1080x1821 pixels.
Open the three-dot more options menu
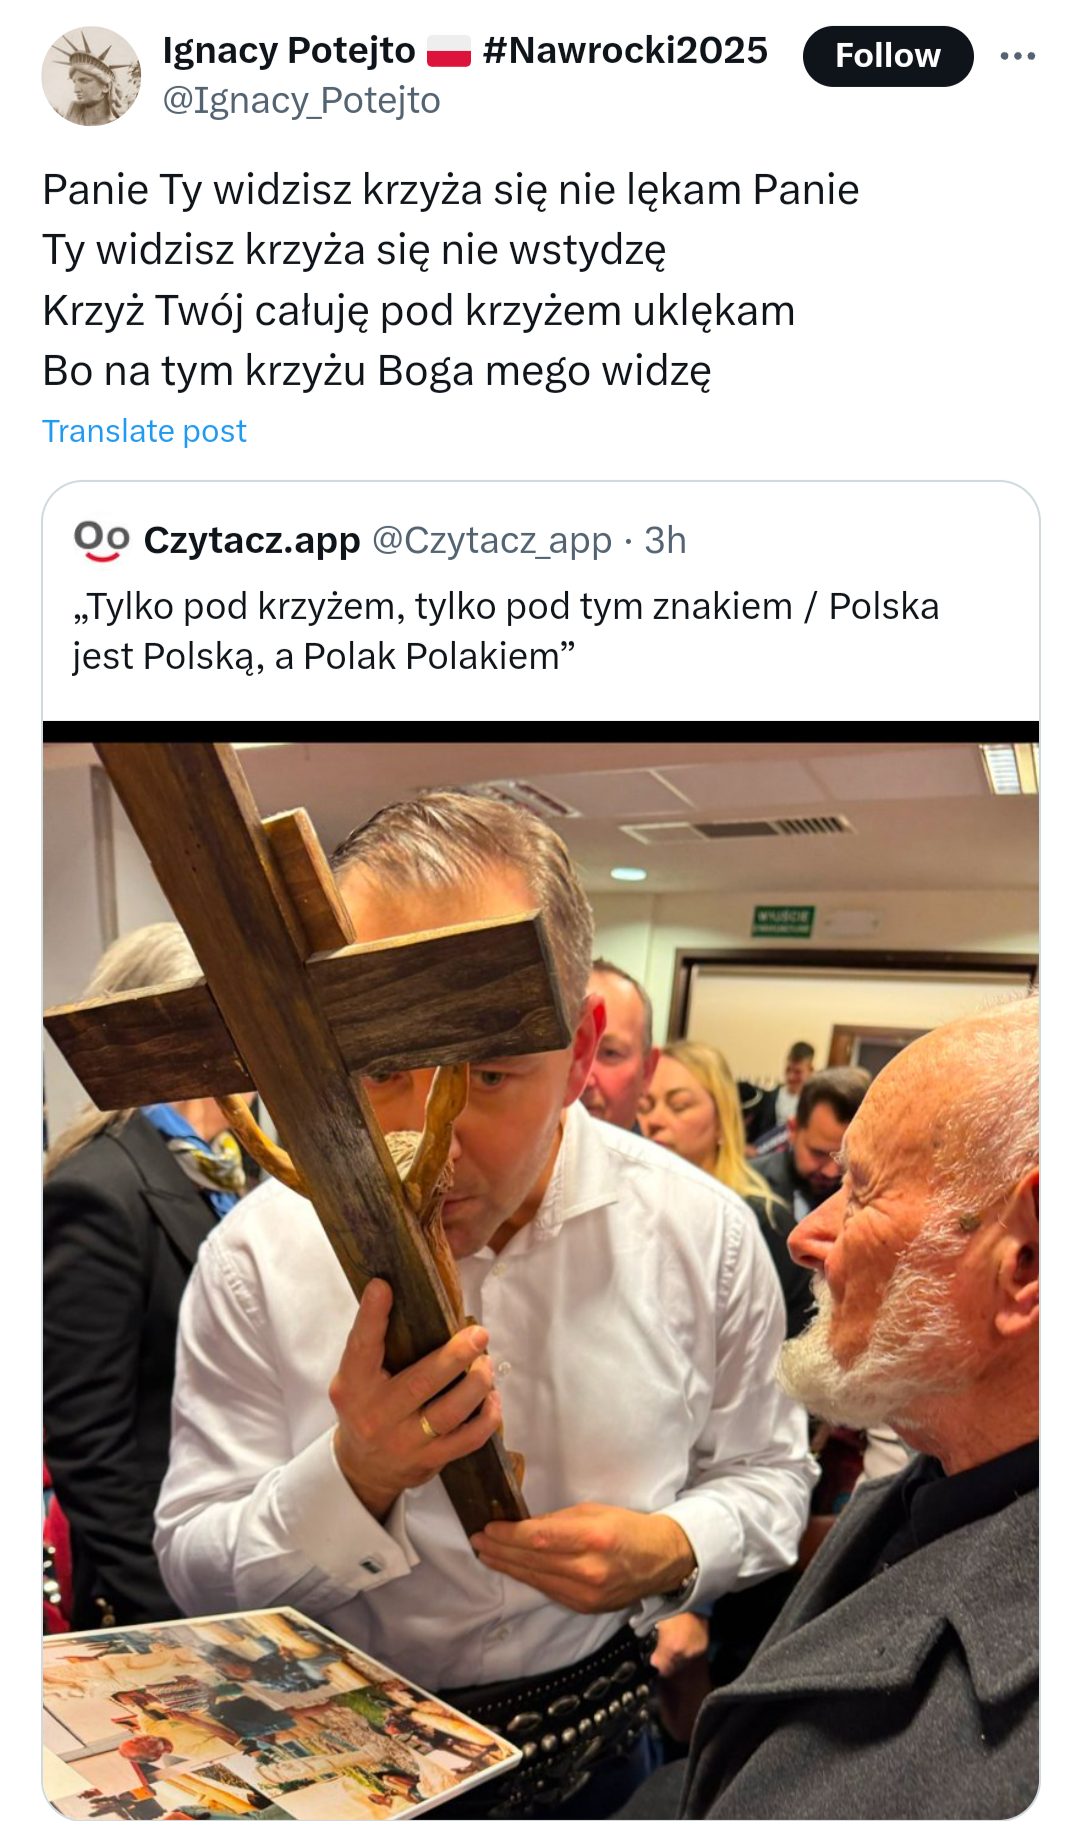1017,56
